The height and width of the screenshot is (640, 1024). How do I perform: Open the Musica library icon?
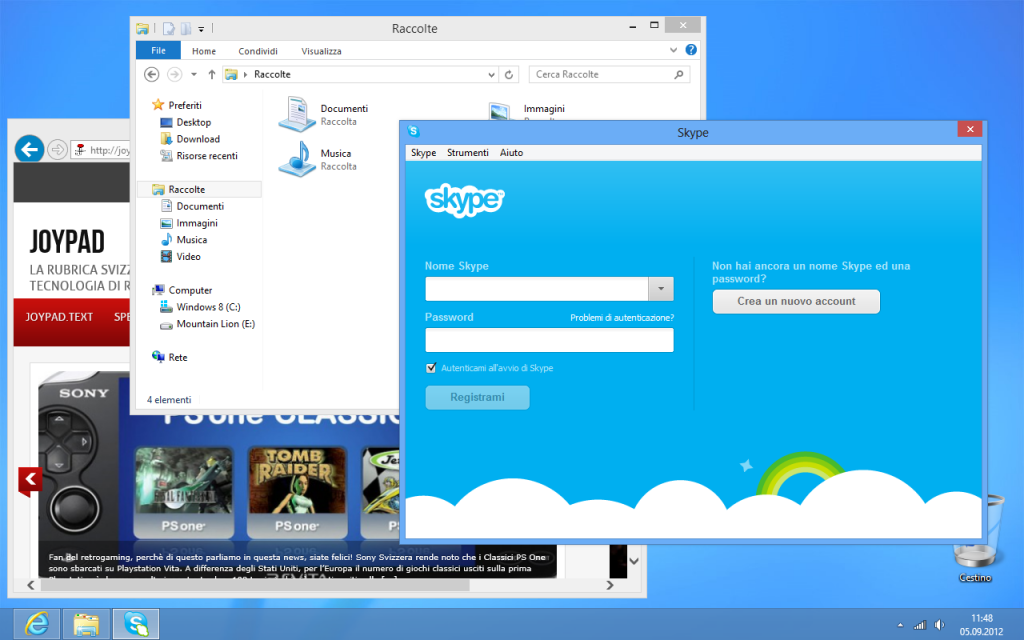click(298, 159)
